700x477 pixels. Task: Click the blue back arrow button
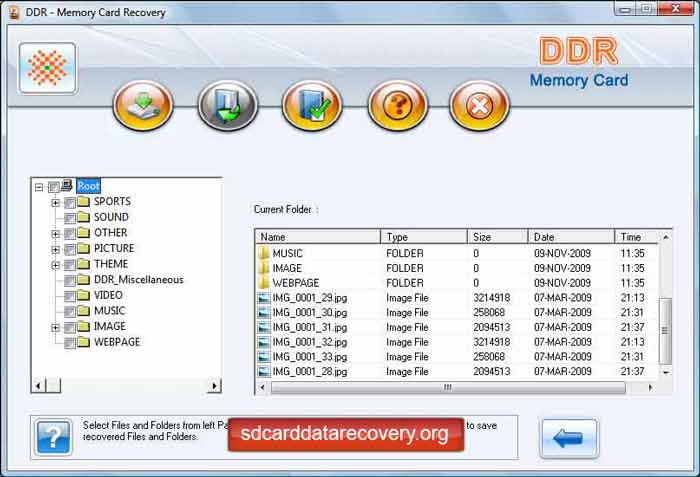point(569,438)
